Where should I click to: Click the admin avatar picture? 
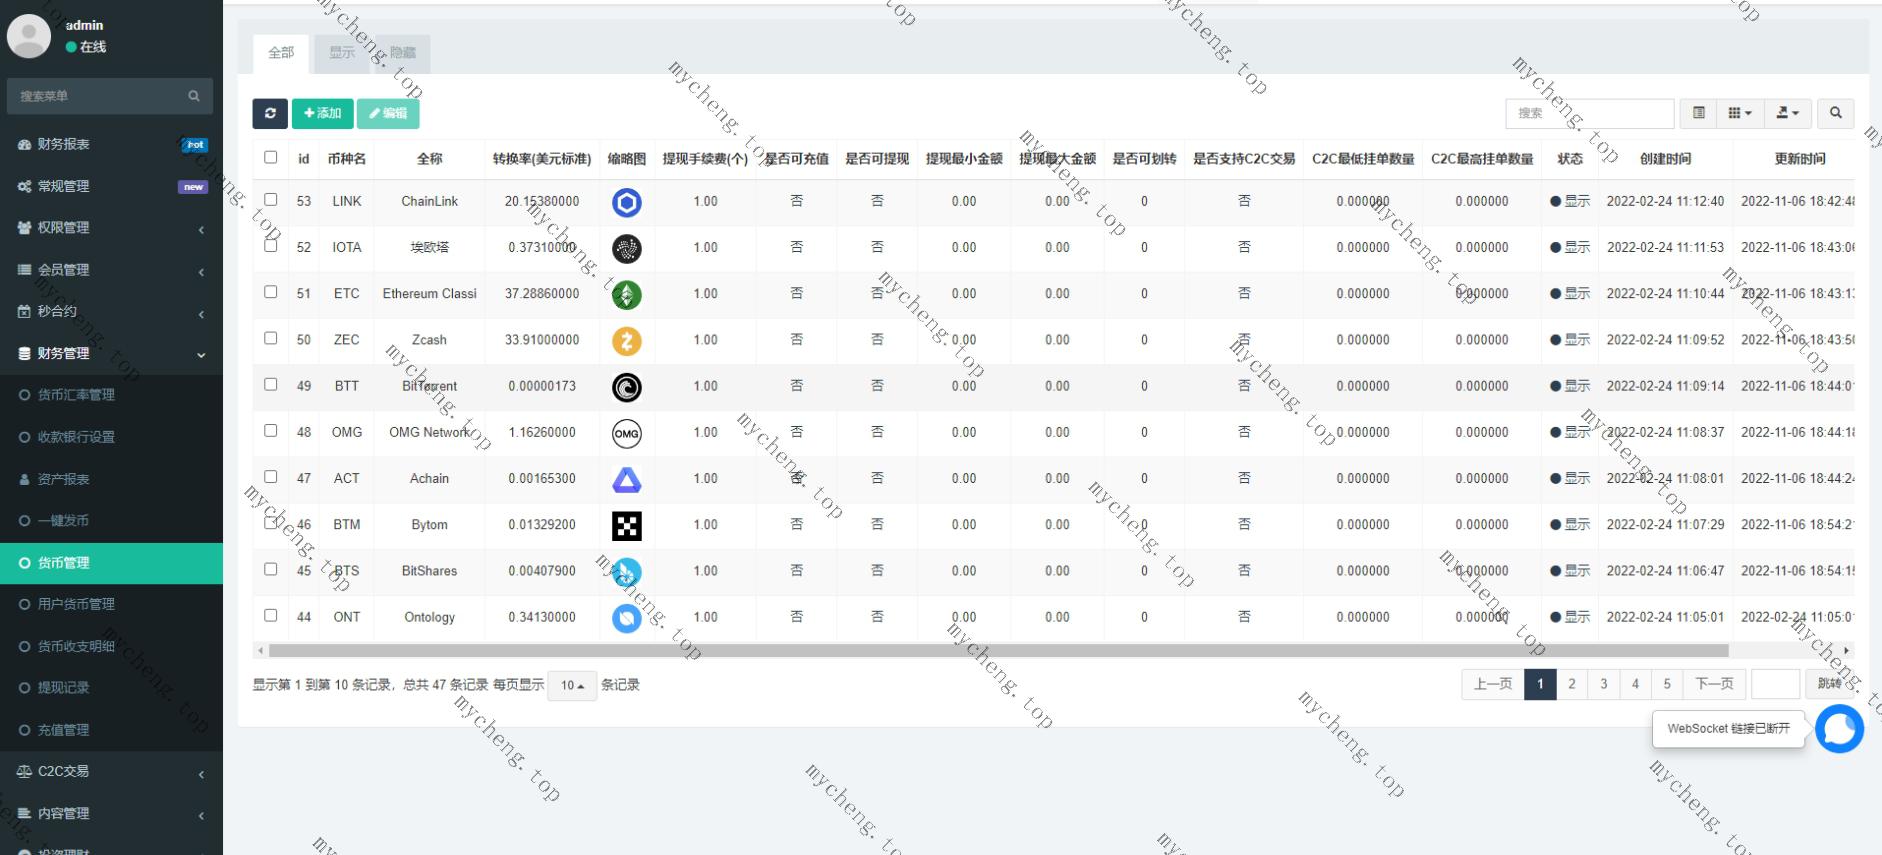click(29, 36)
